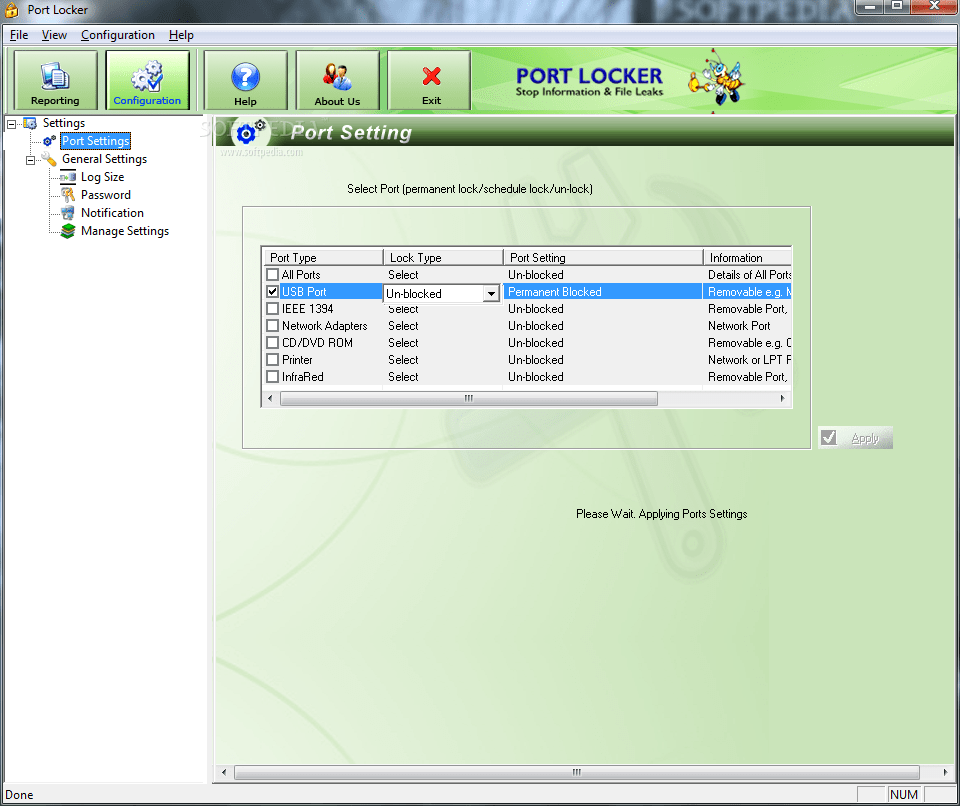Open the File menu
This screenshot has width=960, height=806.
[x=19, y=35]
